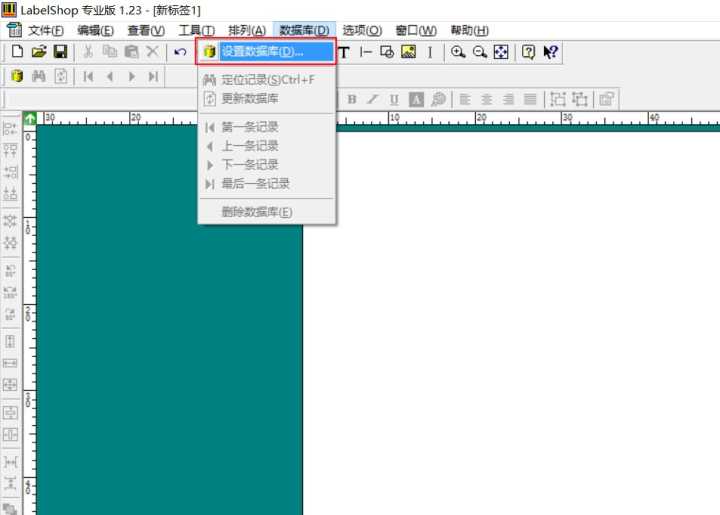Open the 帮助(H) menu
The width and height of the screenshot is (720, 515).
pos(469,31)
